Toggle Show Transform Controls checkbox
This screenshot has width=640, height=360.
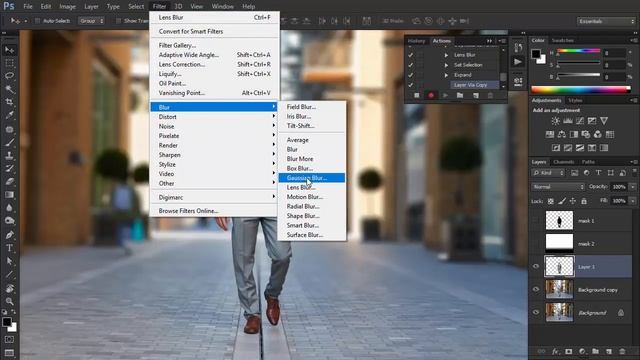click(118, 21)
